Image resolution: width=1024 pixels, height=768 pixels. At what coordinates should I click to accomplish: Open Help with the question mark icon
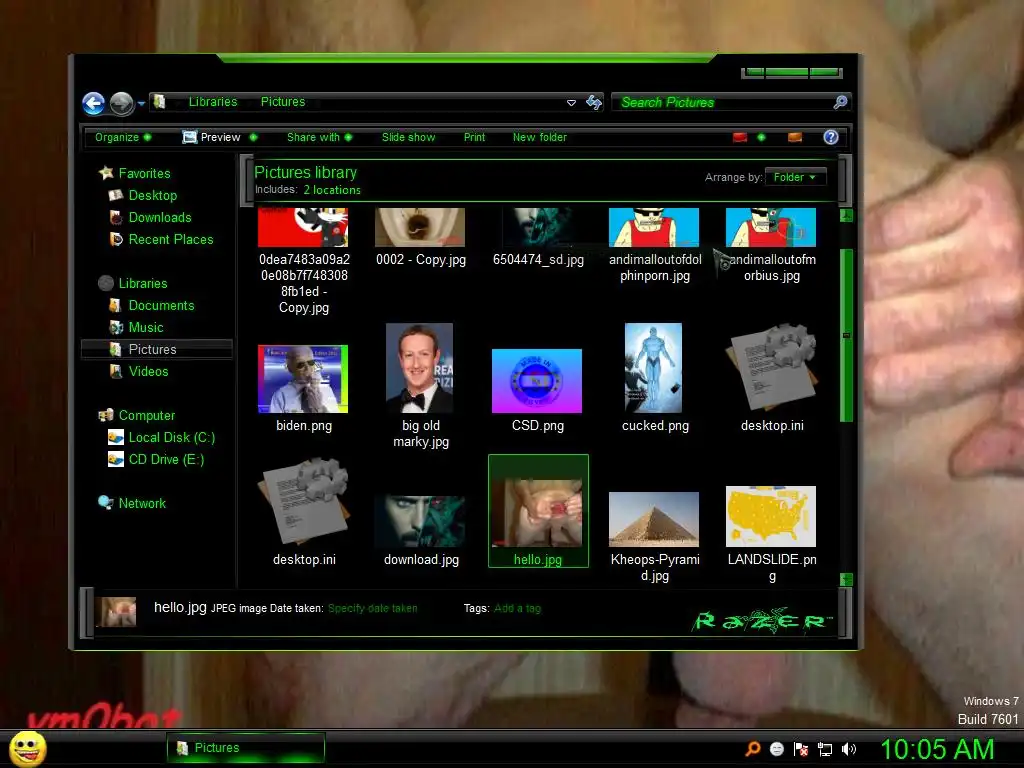(x=831, y=137)
